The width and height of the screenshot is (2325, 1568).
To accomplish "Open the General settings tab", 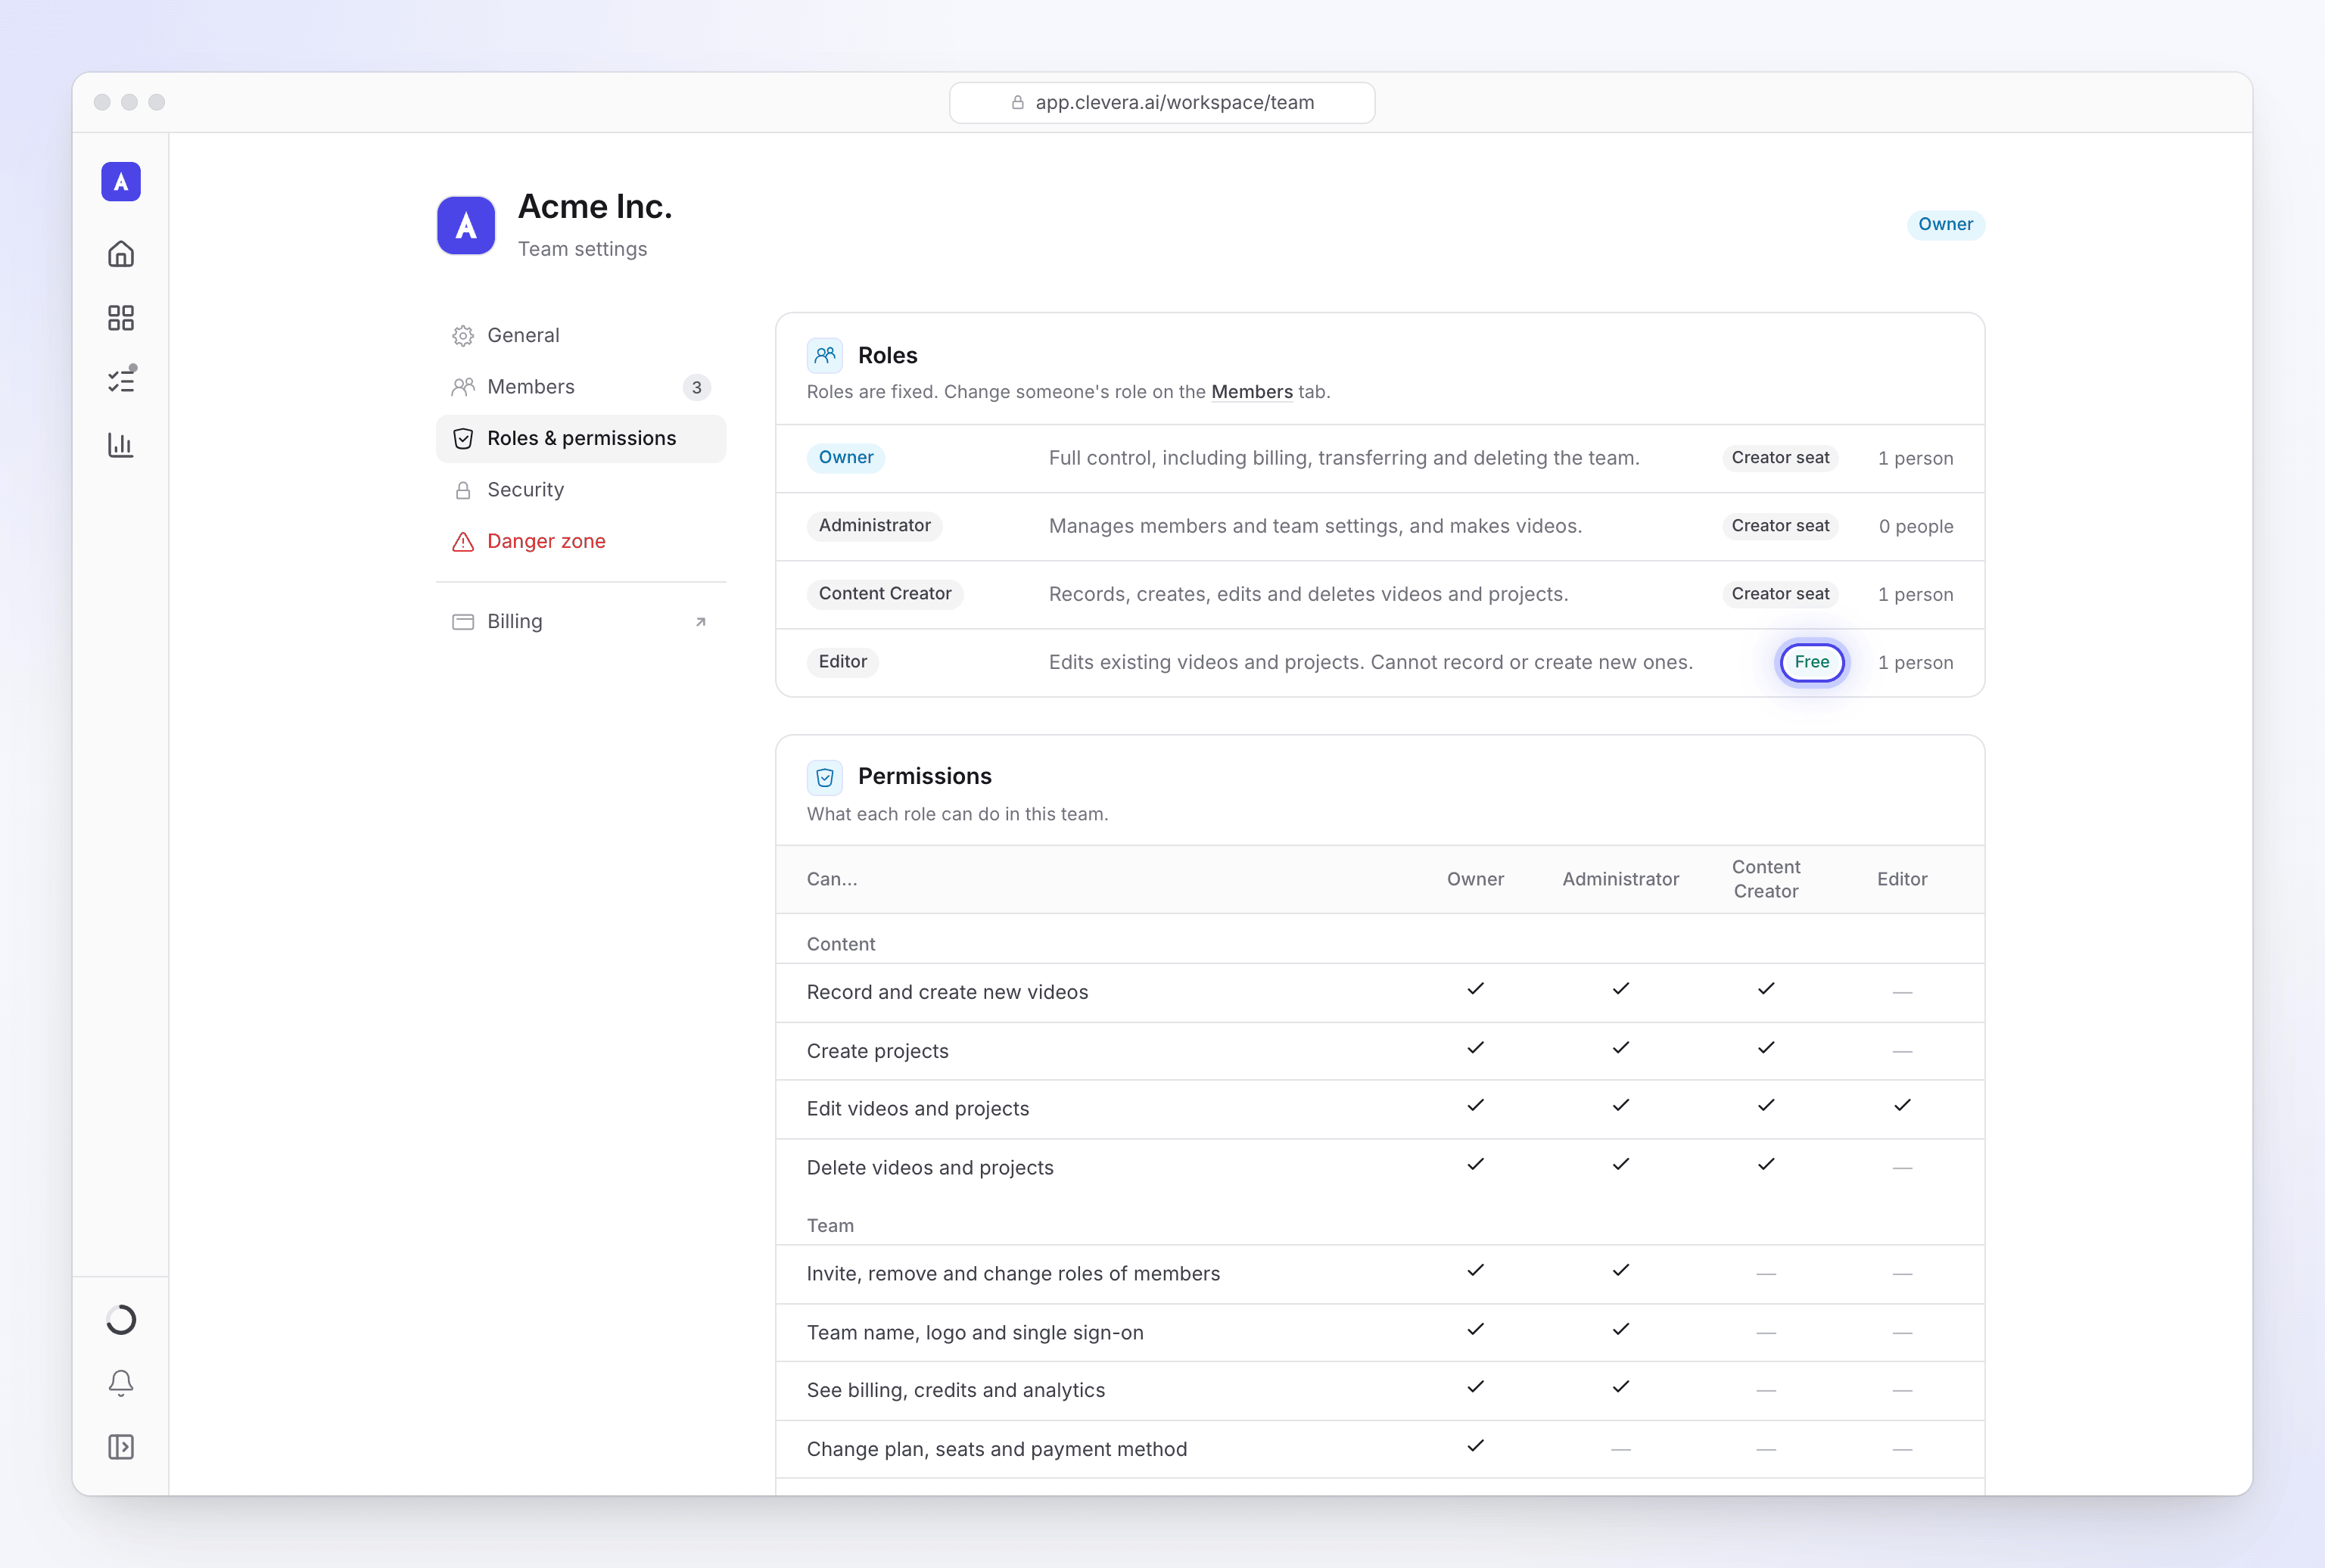I will tap(581, 335).
